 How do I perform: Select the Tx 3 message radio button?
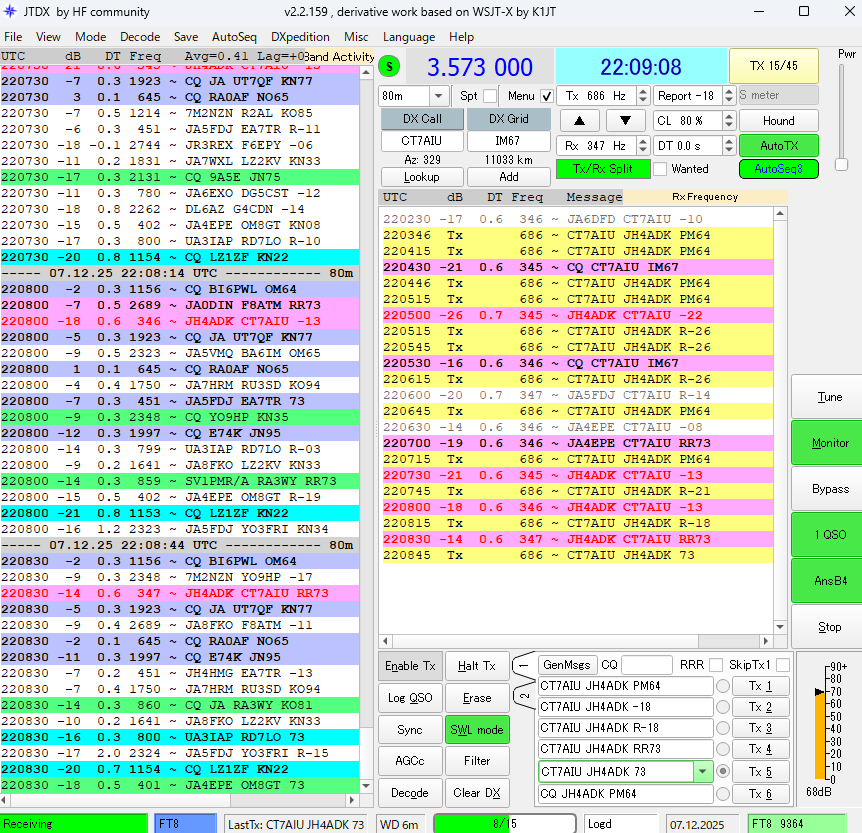tap(723, 728)
